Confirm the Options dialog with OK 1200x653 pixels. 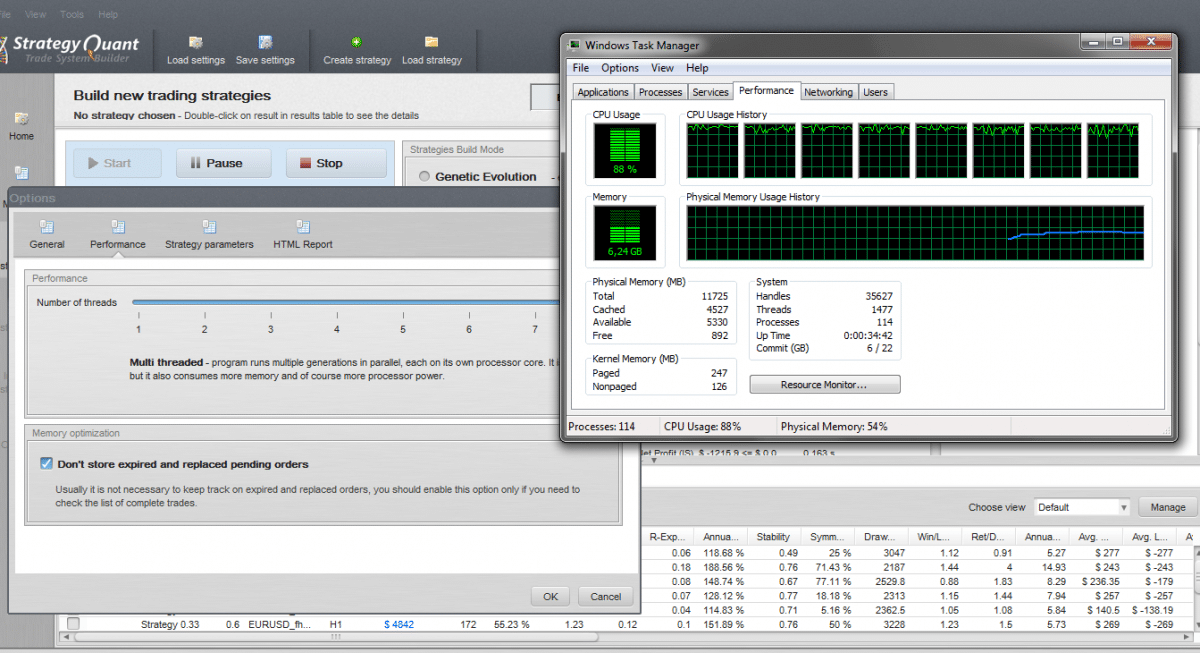coord(550,596)
